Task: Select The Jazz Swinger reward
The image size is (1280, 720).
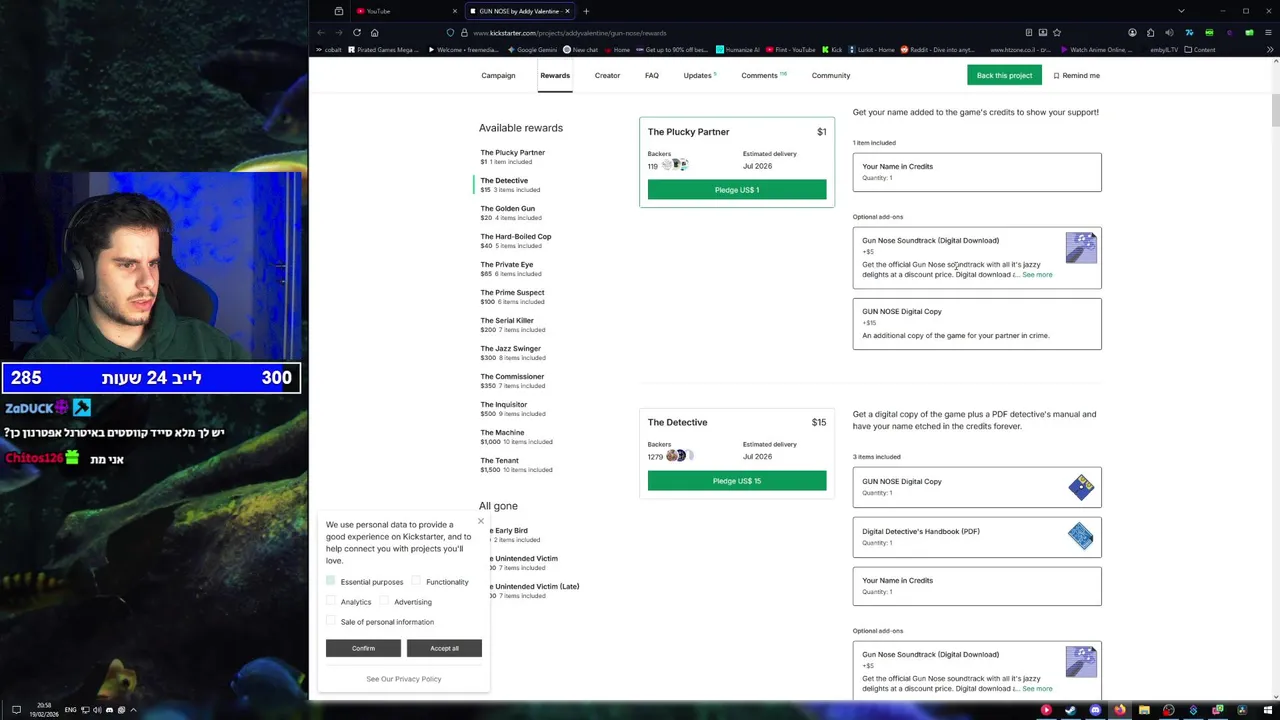Action: pyautogui.click(x=512, y=352)
